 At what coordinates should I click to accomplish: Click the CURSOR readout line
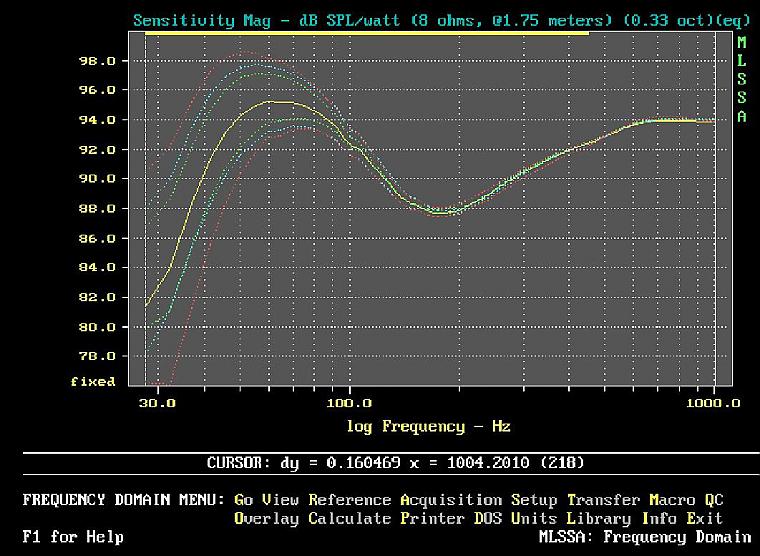click(396, 463)
